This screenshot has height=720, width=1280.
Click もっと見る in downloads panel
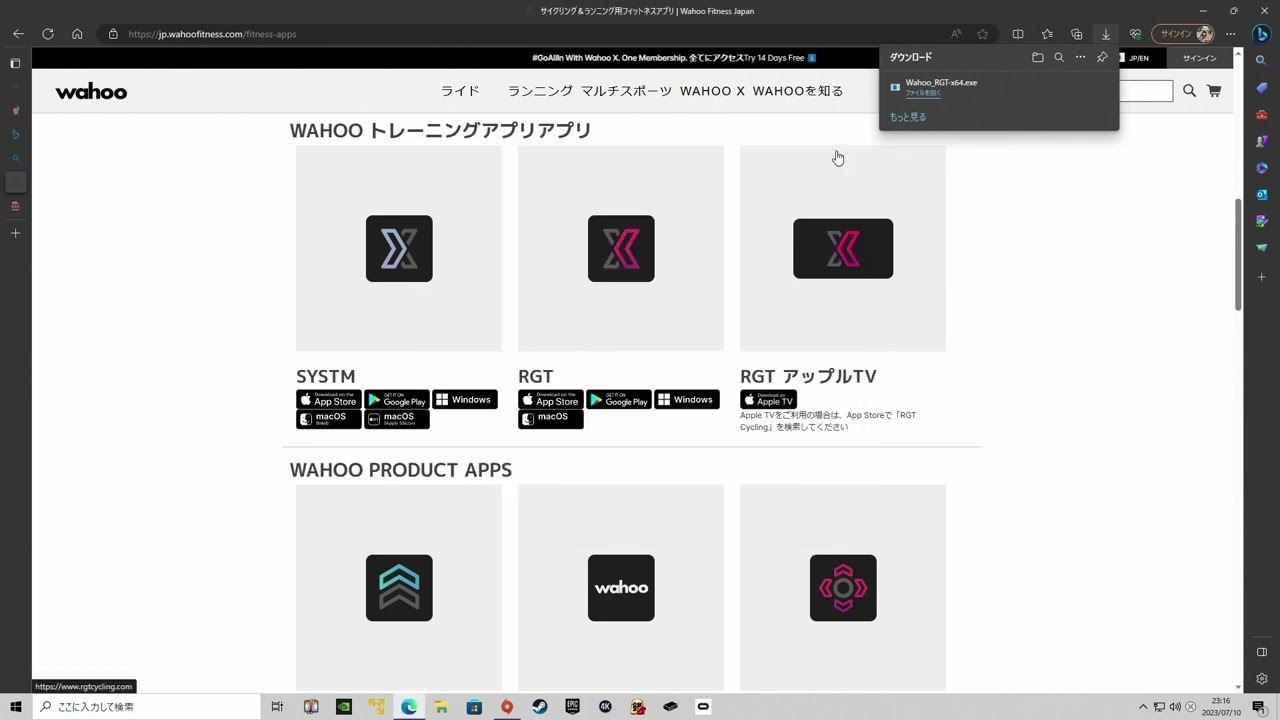coord(908,117)
